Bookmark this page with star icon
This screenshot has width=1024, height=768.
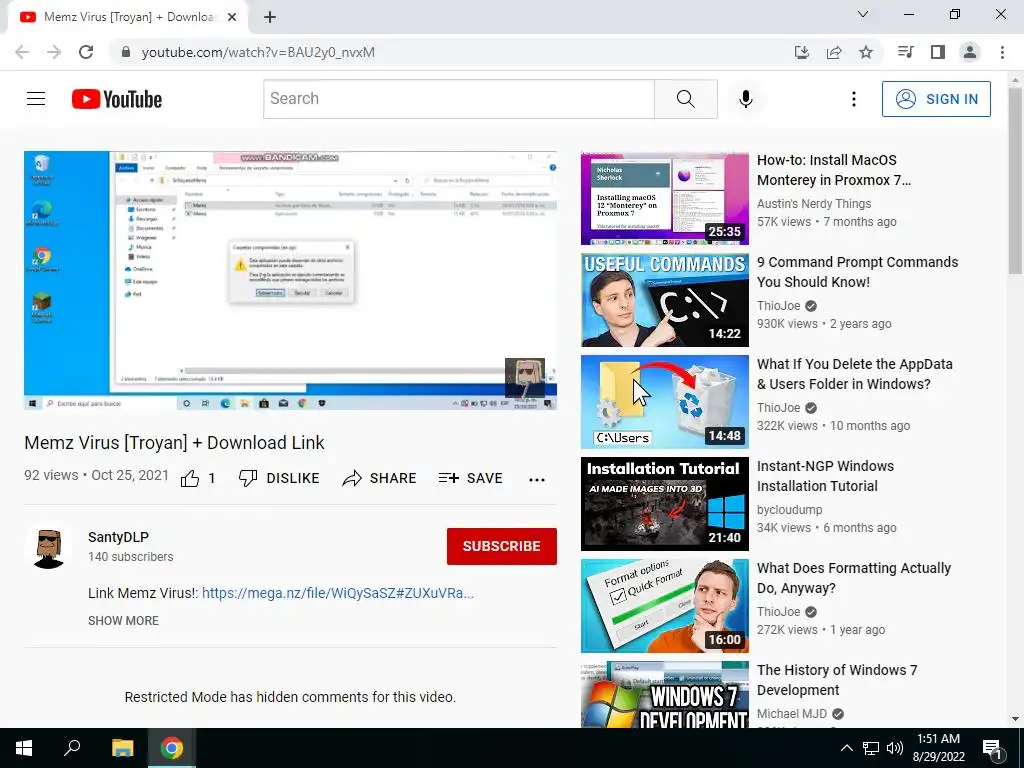point(866,52)
